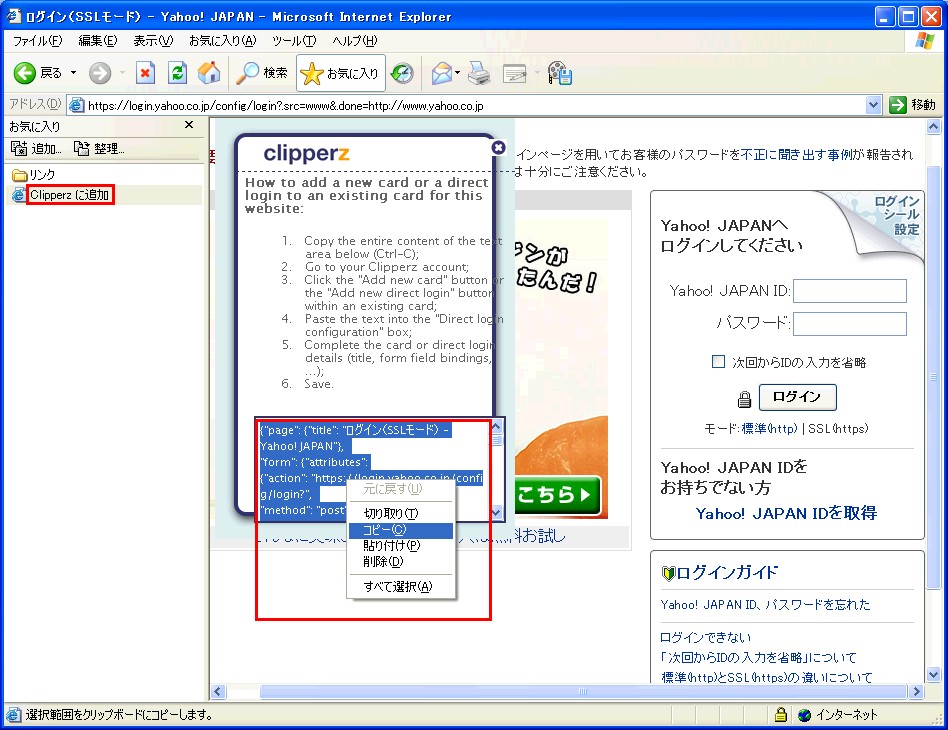948x730 pixels.
Task: Choose 切り取り(T) in the context menu
Action: tap(400, 513)
